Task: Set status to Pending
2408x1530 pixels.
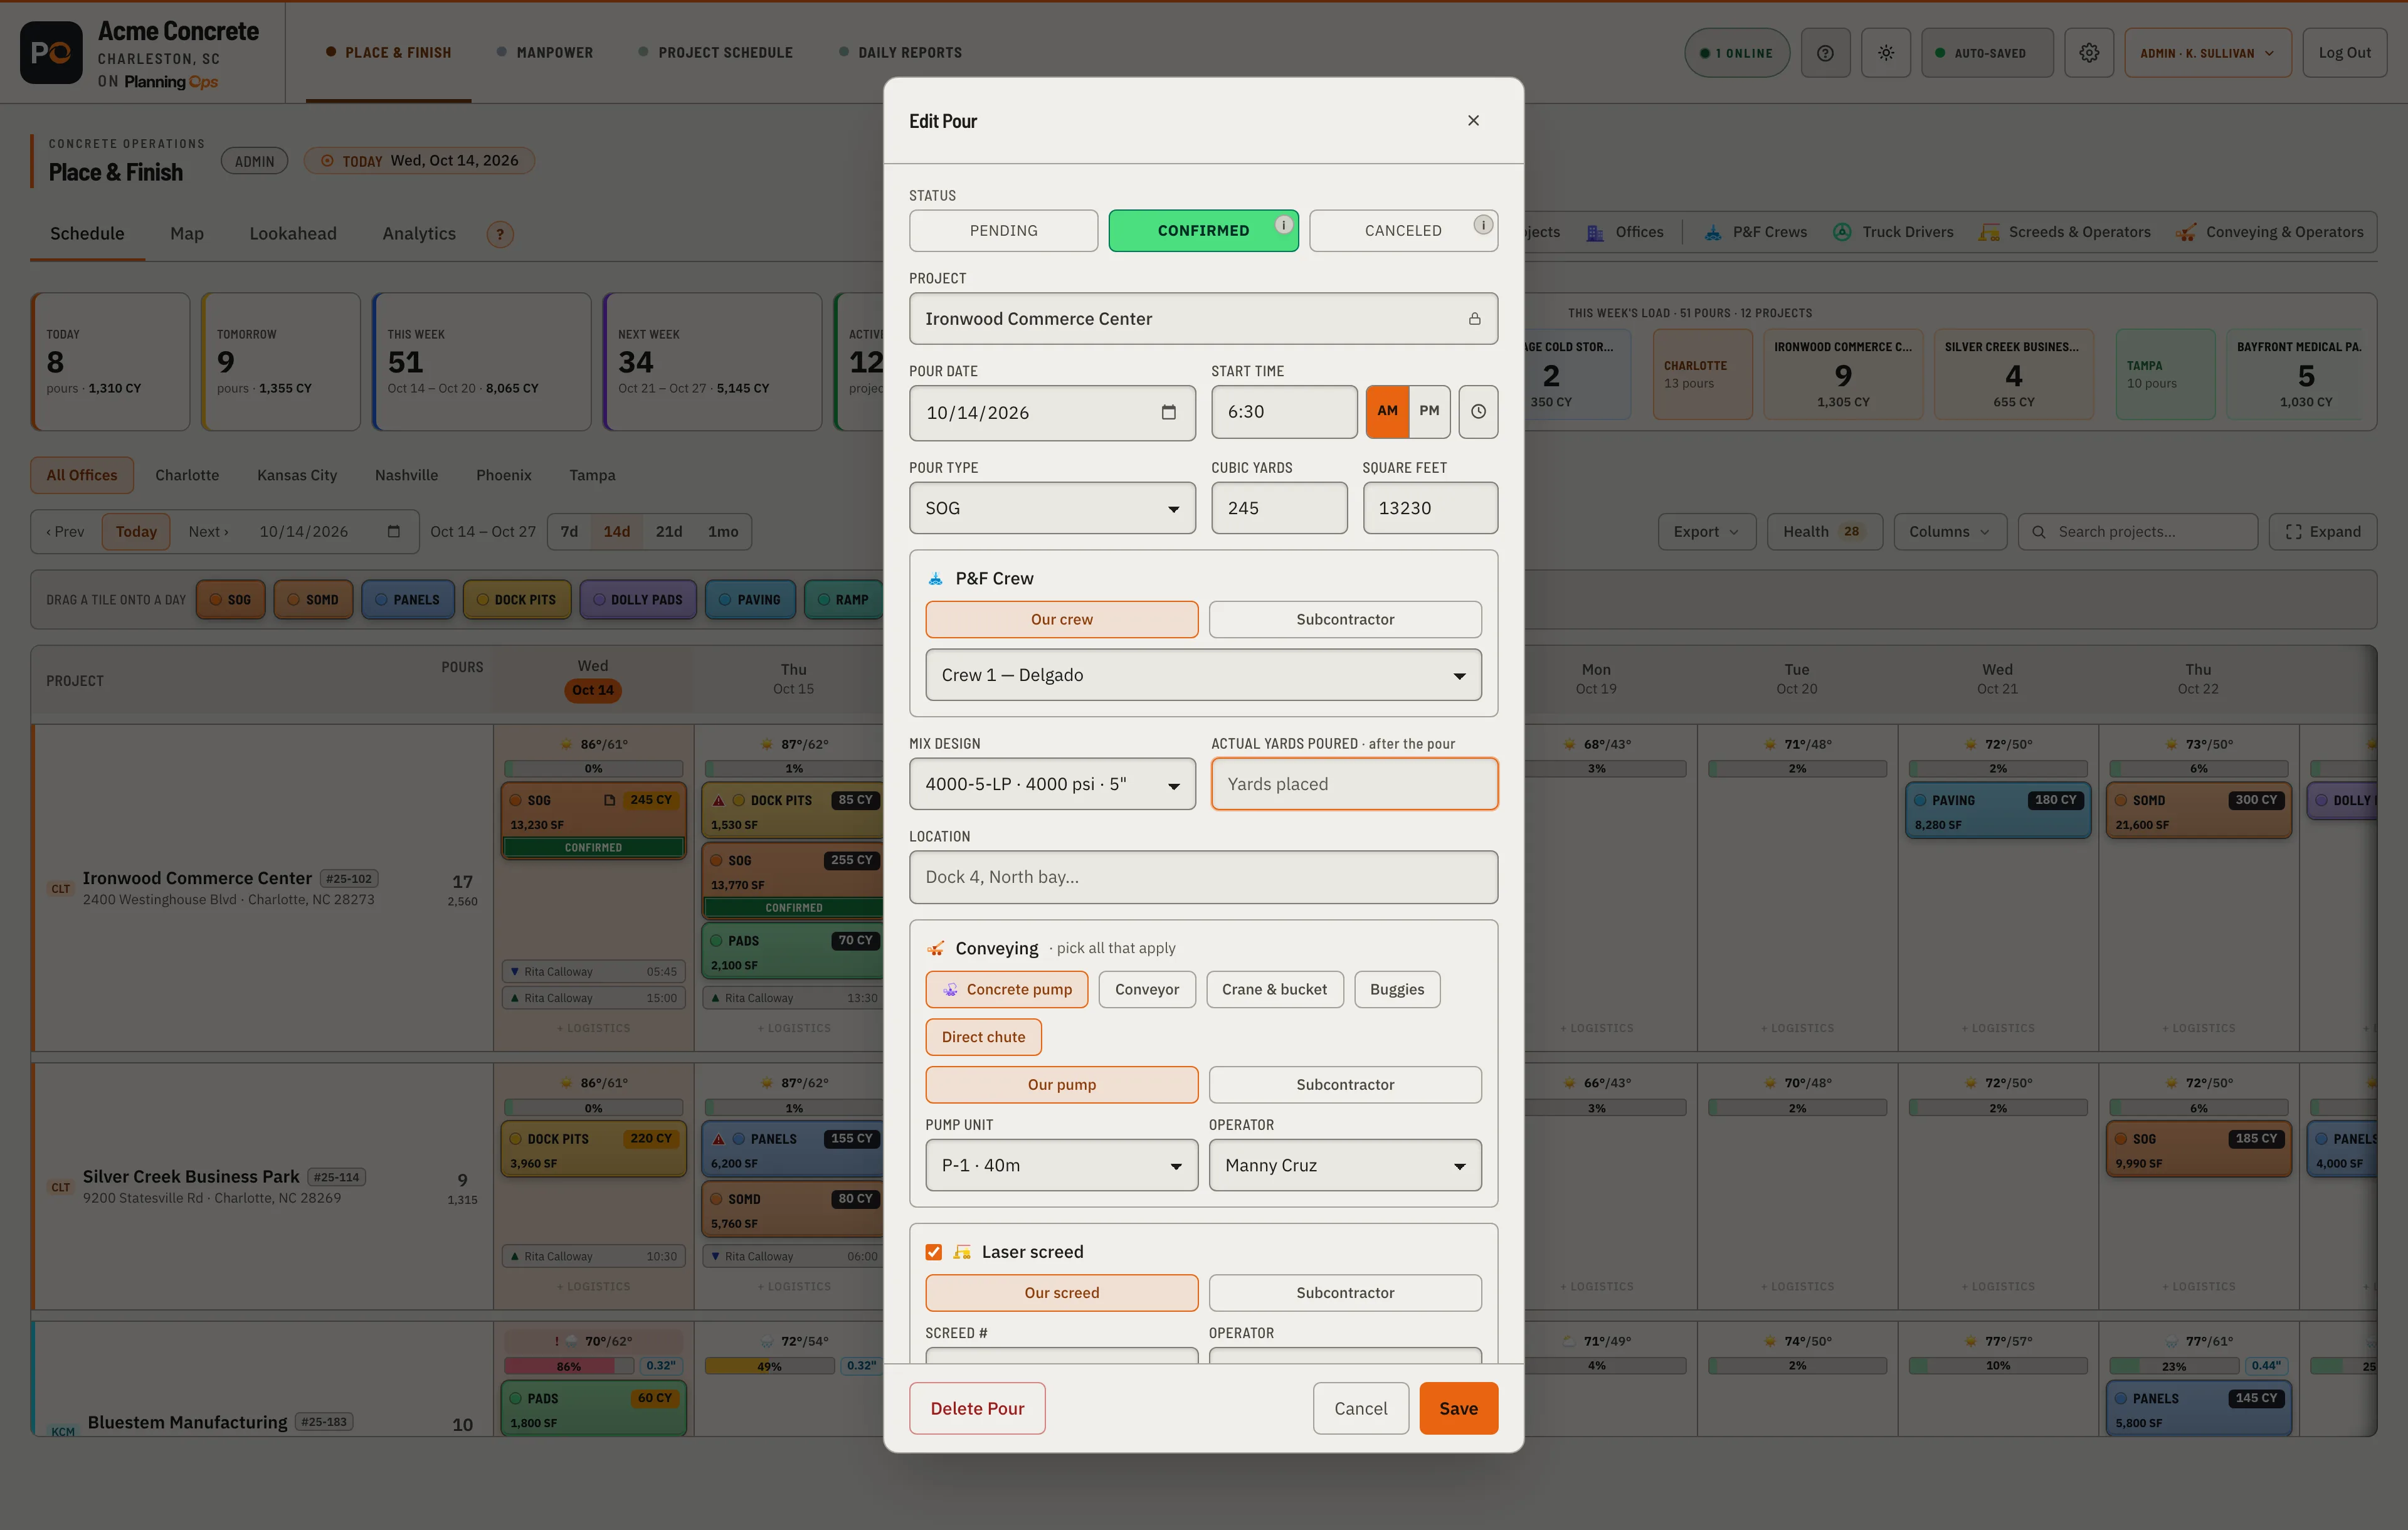Action: point(1003,231)
